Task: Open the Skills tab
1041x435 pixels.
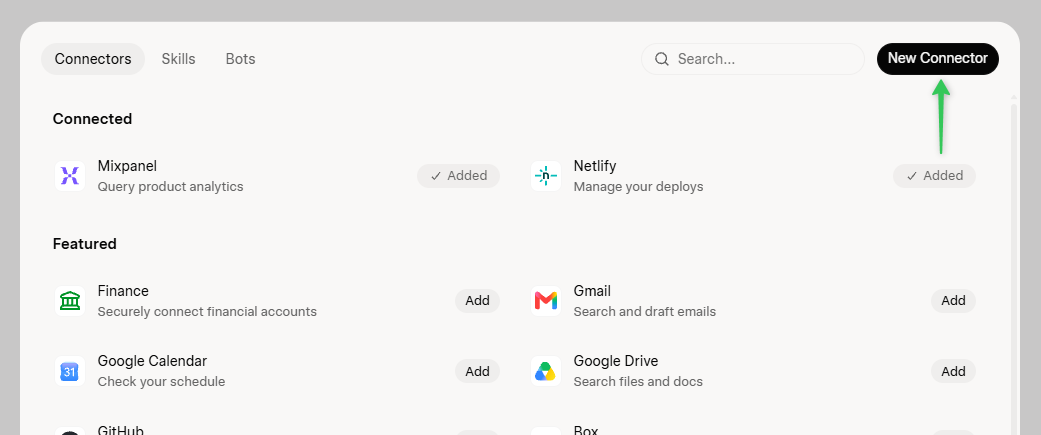Action: click(x=179, y=59)
